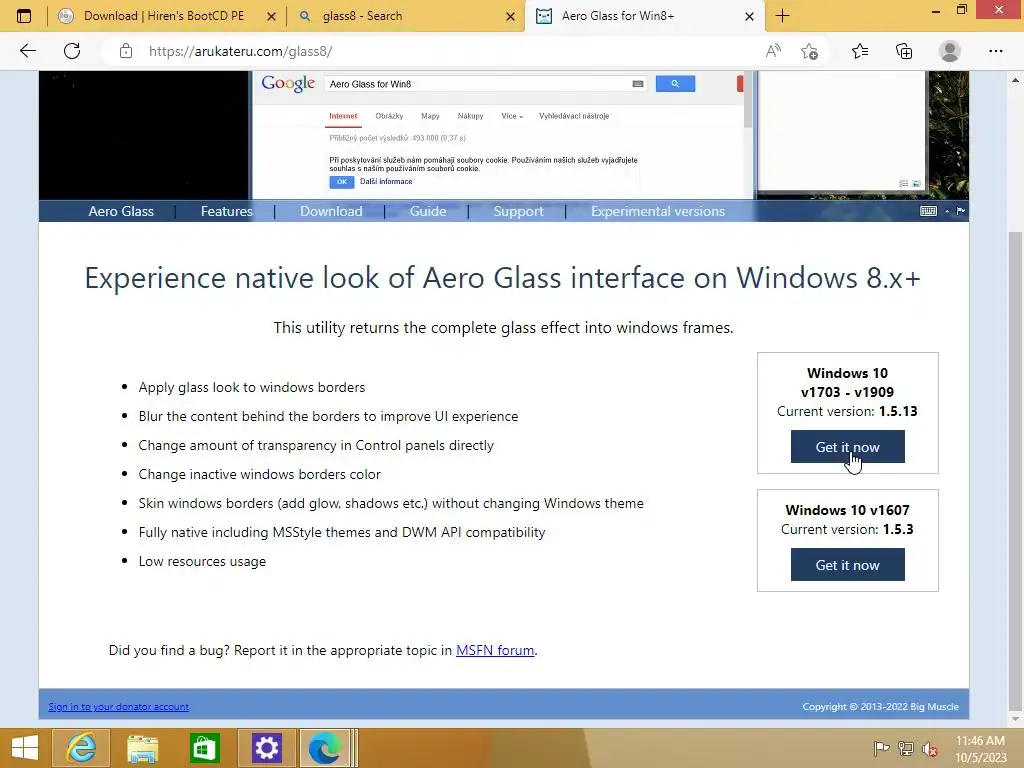Open the MSFN forum link
This screenshot has height=768, width=1024.
click(x=495, y=650)
